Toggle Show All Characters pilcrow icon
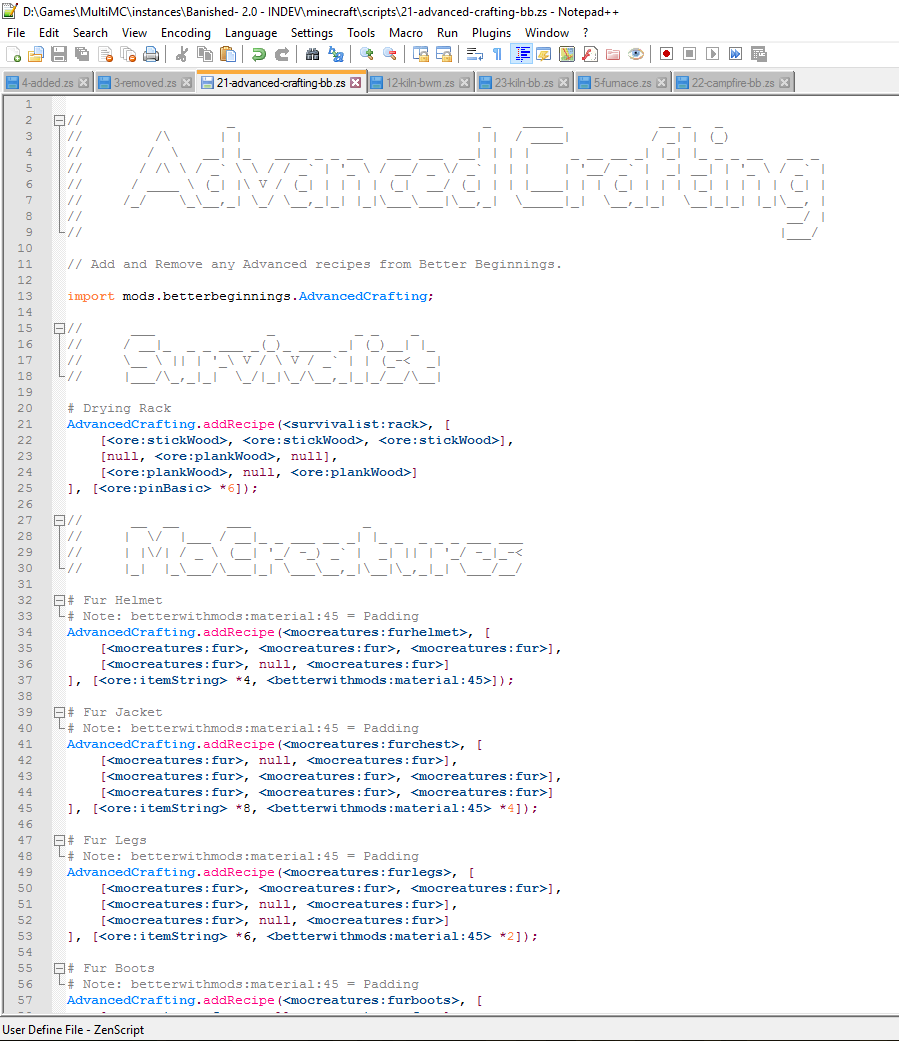 pyautogui.click(x=497, y=54)
